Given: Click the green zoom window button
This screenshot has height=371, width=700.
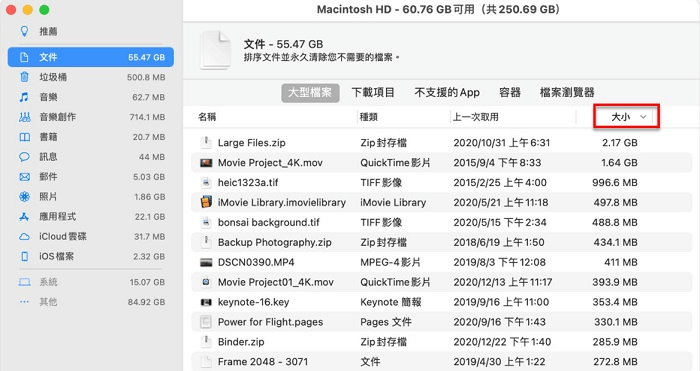Looking at the screenshot, I should tap(44, 10).
